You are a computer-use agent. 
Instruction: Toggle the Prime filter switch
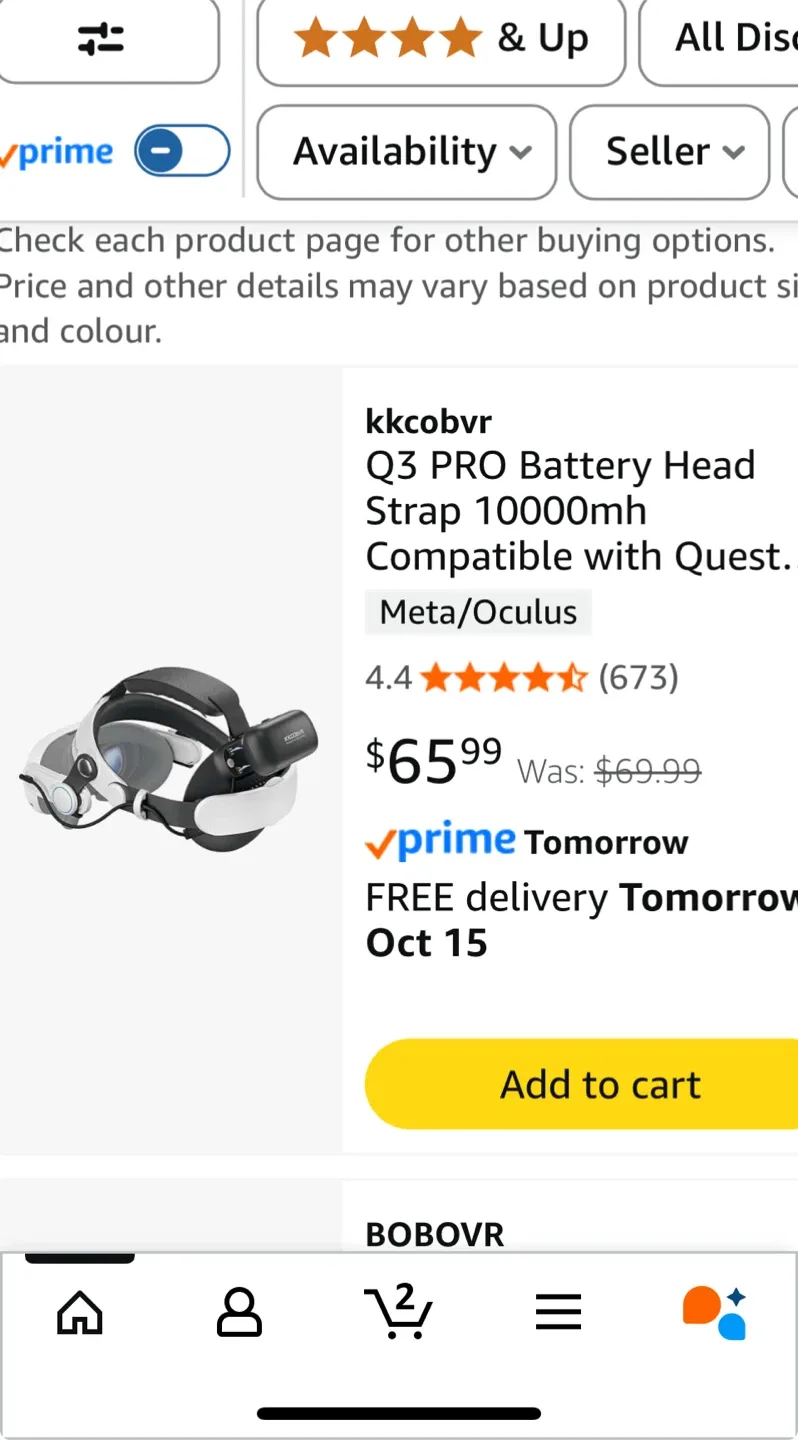(183, 151)
